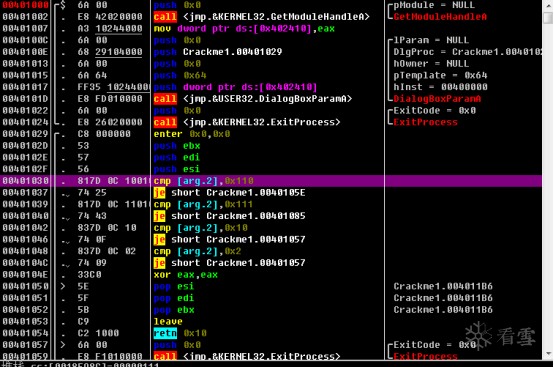Select address cell 00401002

click(x=25, y=17)
